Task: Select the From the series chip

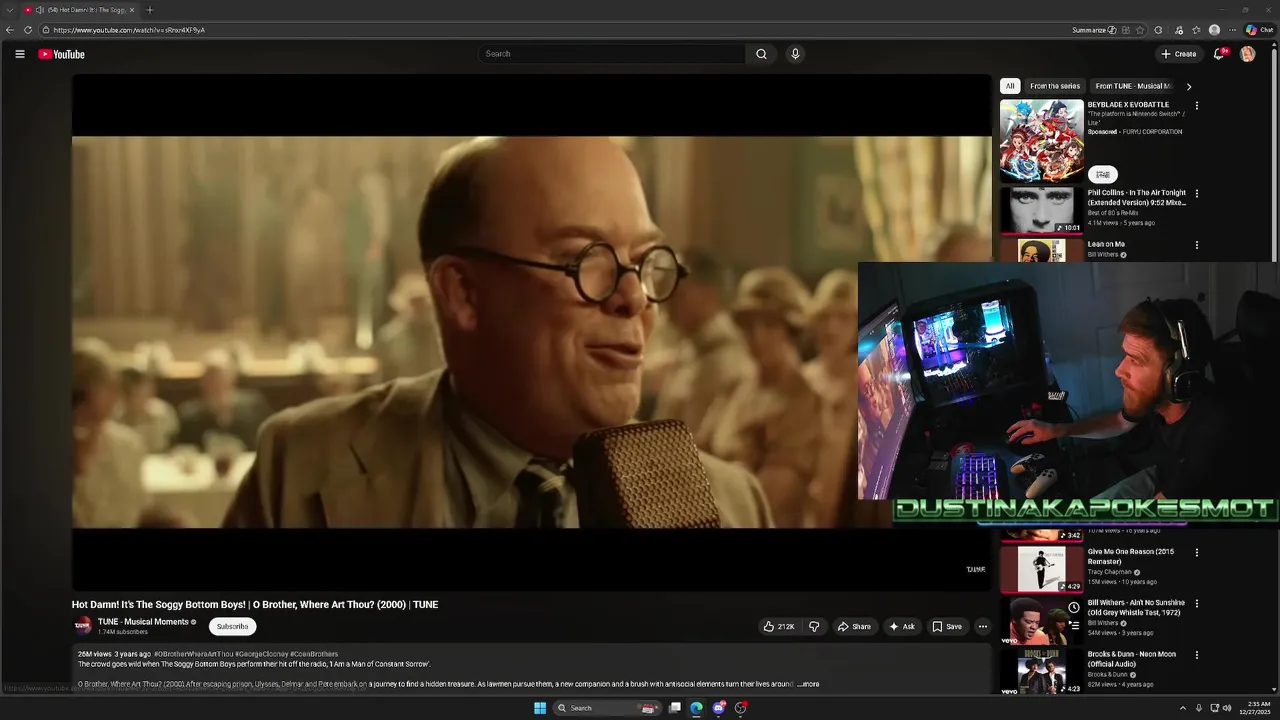Action: (1055, 86)
